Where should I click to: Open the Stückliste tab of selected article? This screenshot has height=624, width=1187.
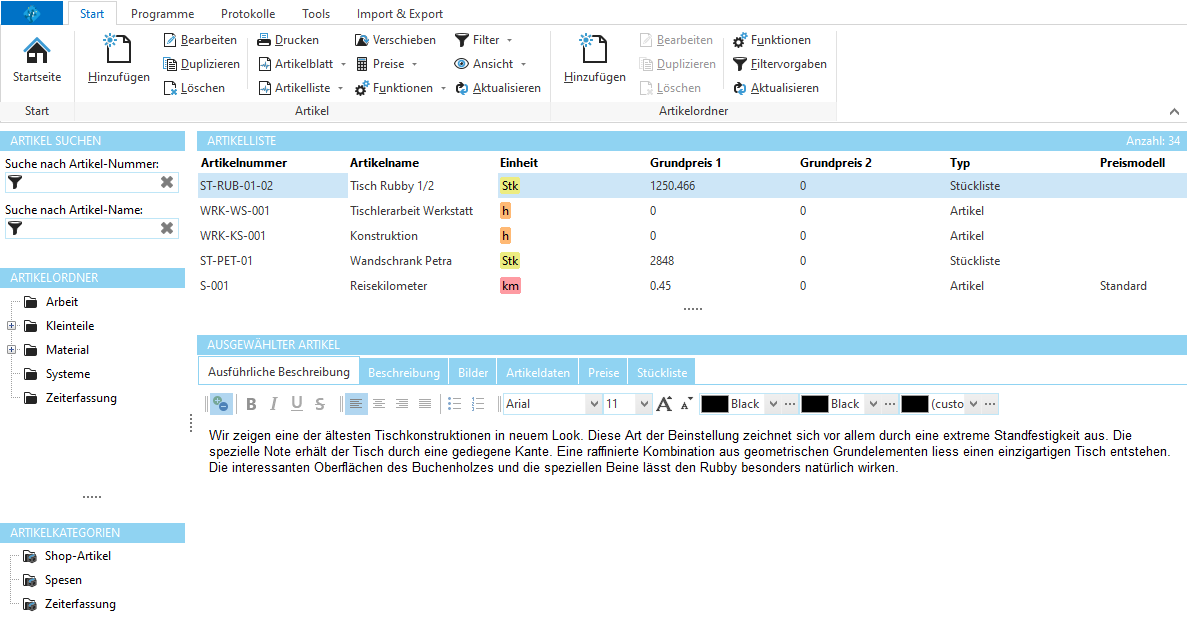click(662, 373)
